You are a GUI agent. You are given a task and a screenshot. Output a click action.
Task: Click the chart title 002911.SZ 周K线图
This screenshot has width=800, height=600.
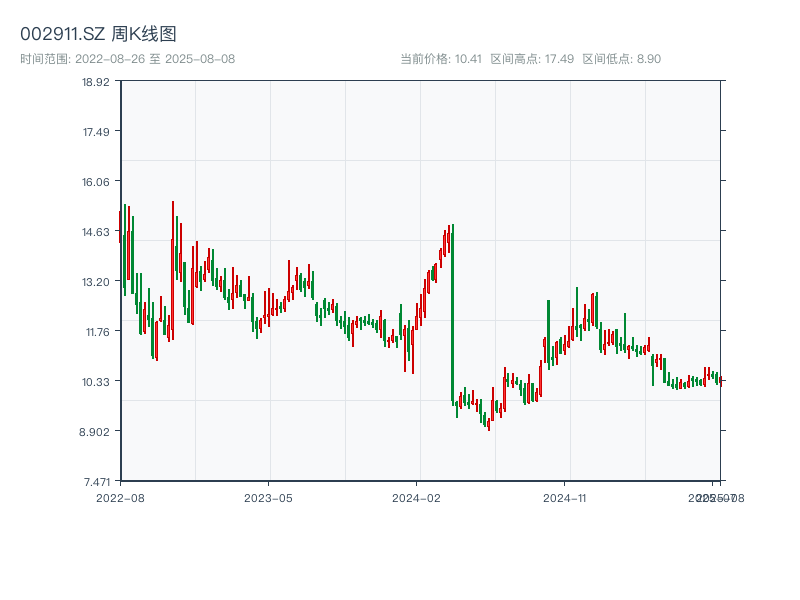[x=98, y=34]
